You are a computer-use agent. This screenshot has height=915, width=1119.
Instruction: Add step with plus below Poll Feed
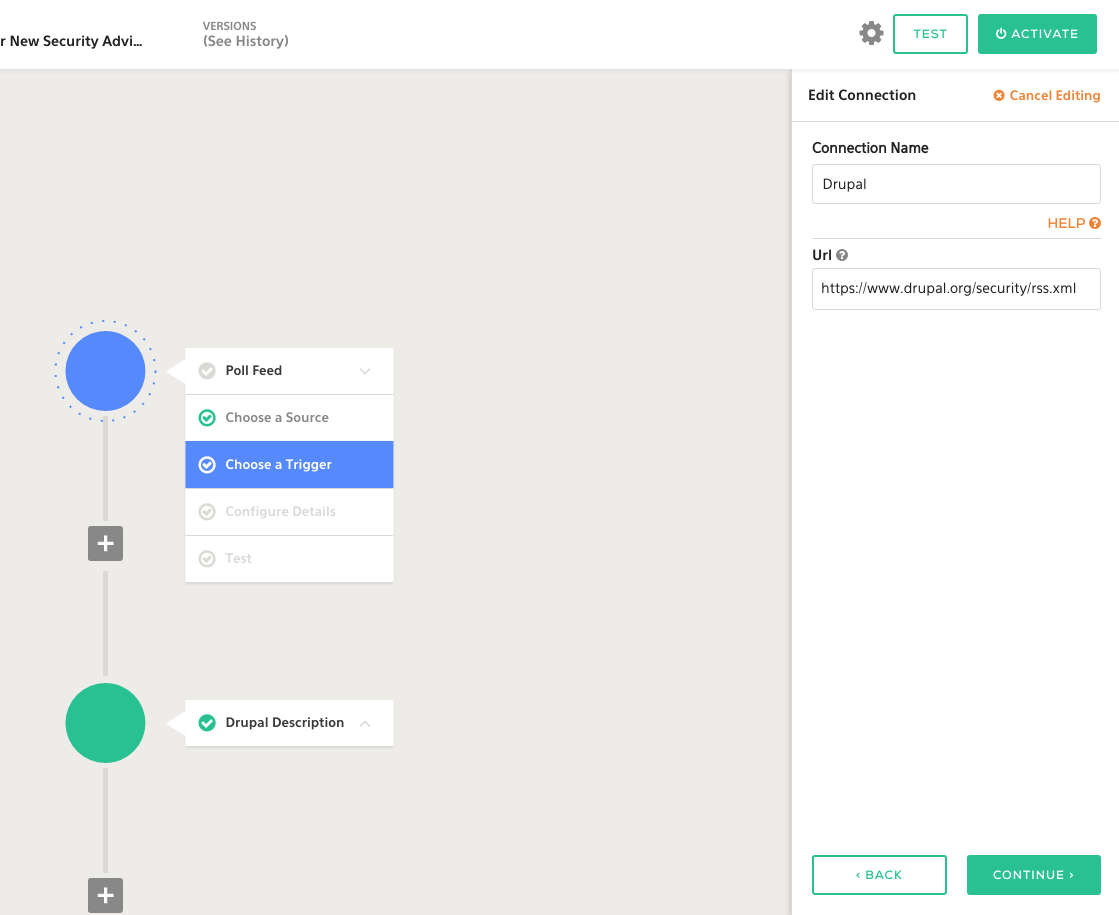coord(105,544)
